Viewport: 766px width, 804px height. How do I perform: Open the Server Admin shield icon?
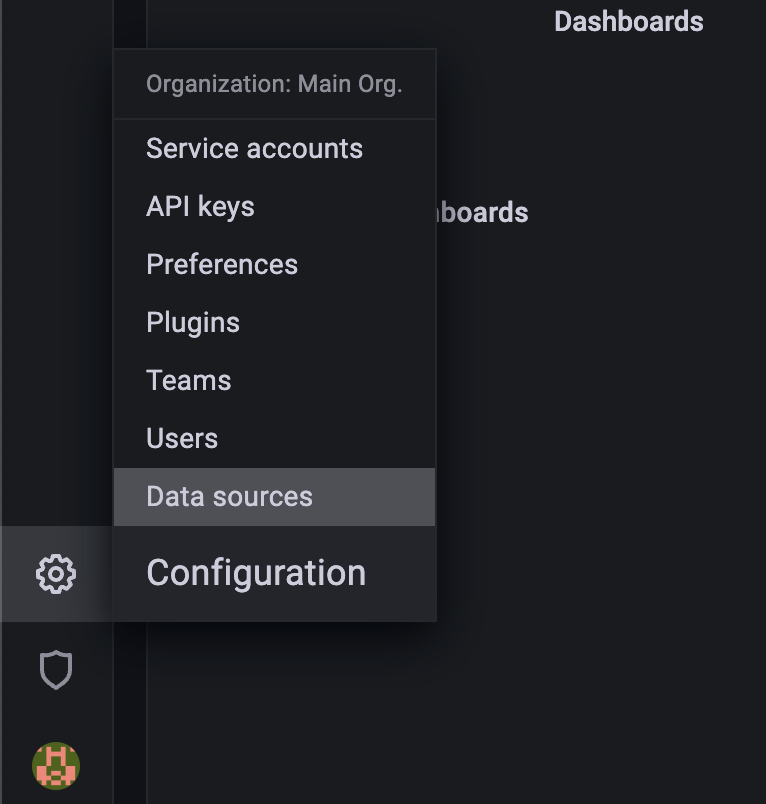(56, 670)
